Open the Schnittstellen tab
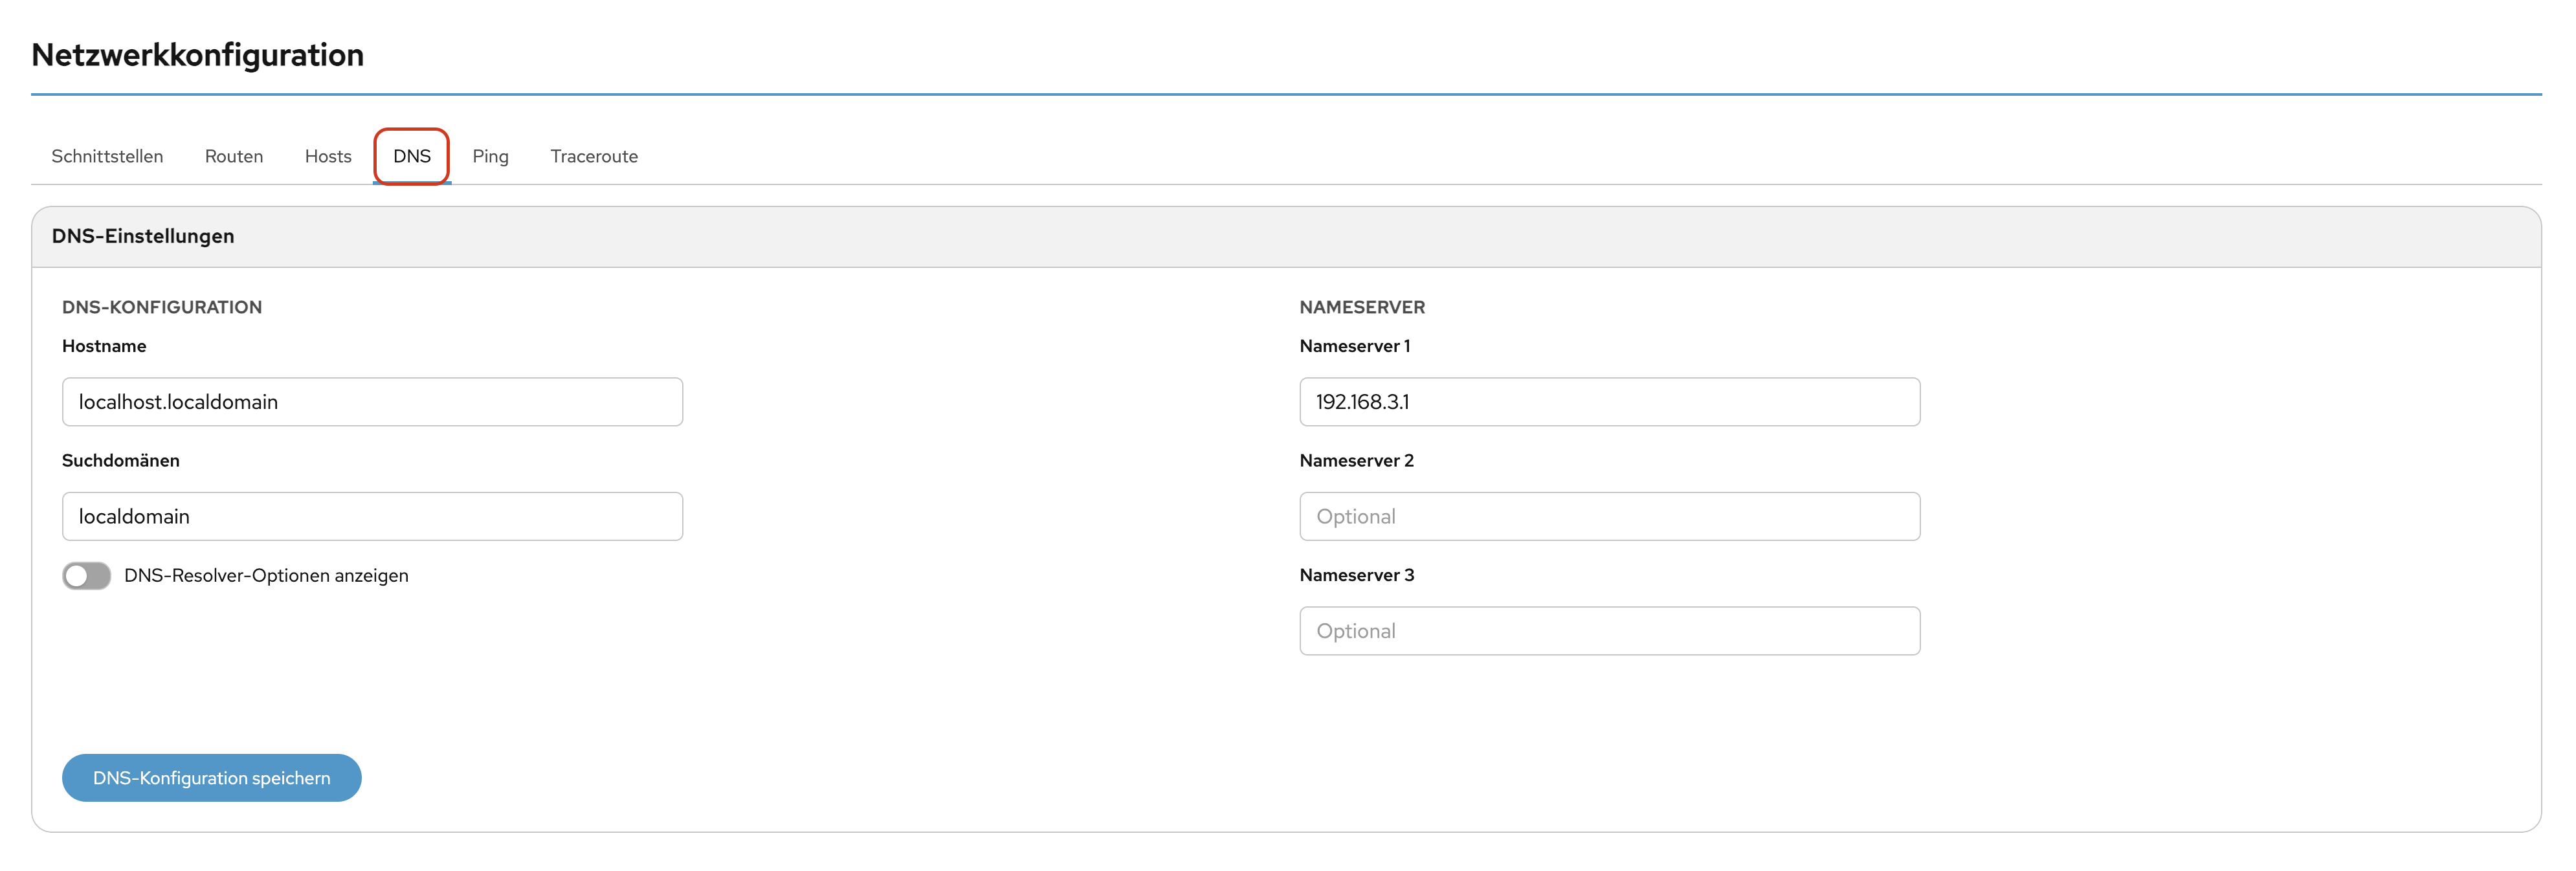Image resolution: width=2576 pixels, height=871 pixels. tap(107, 156)
